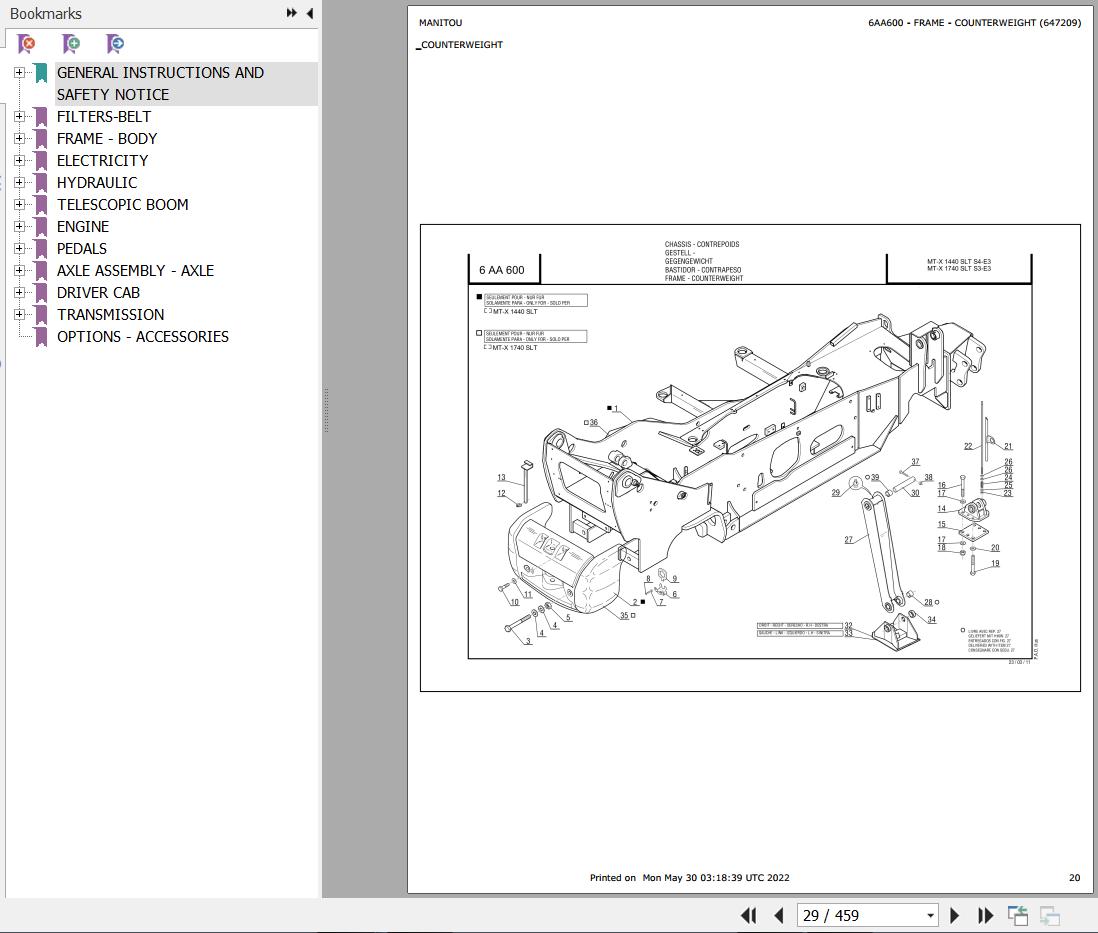Expand the FRAME - BODY bookmark node
This screenshot has height=933, width=1098.
tap(19, 139)
